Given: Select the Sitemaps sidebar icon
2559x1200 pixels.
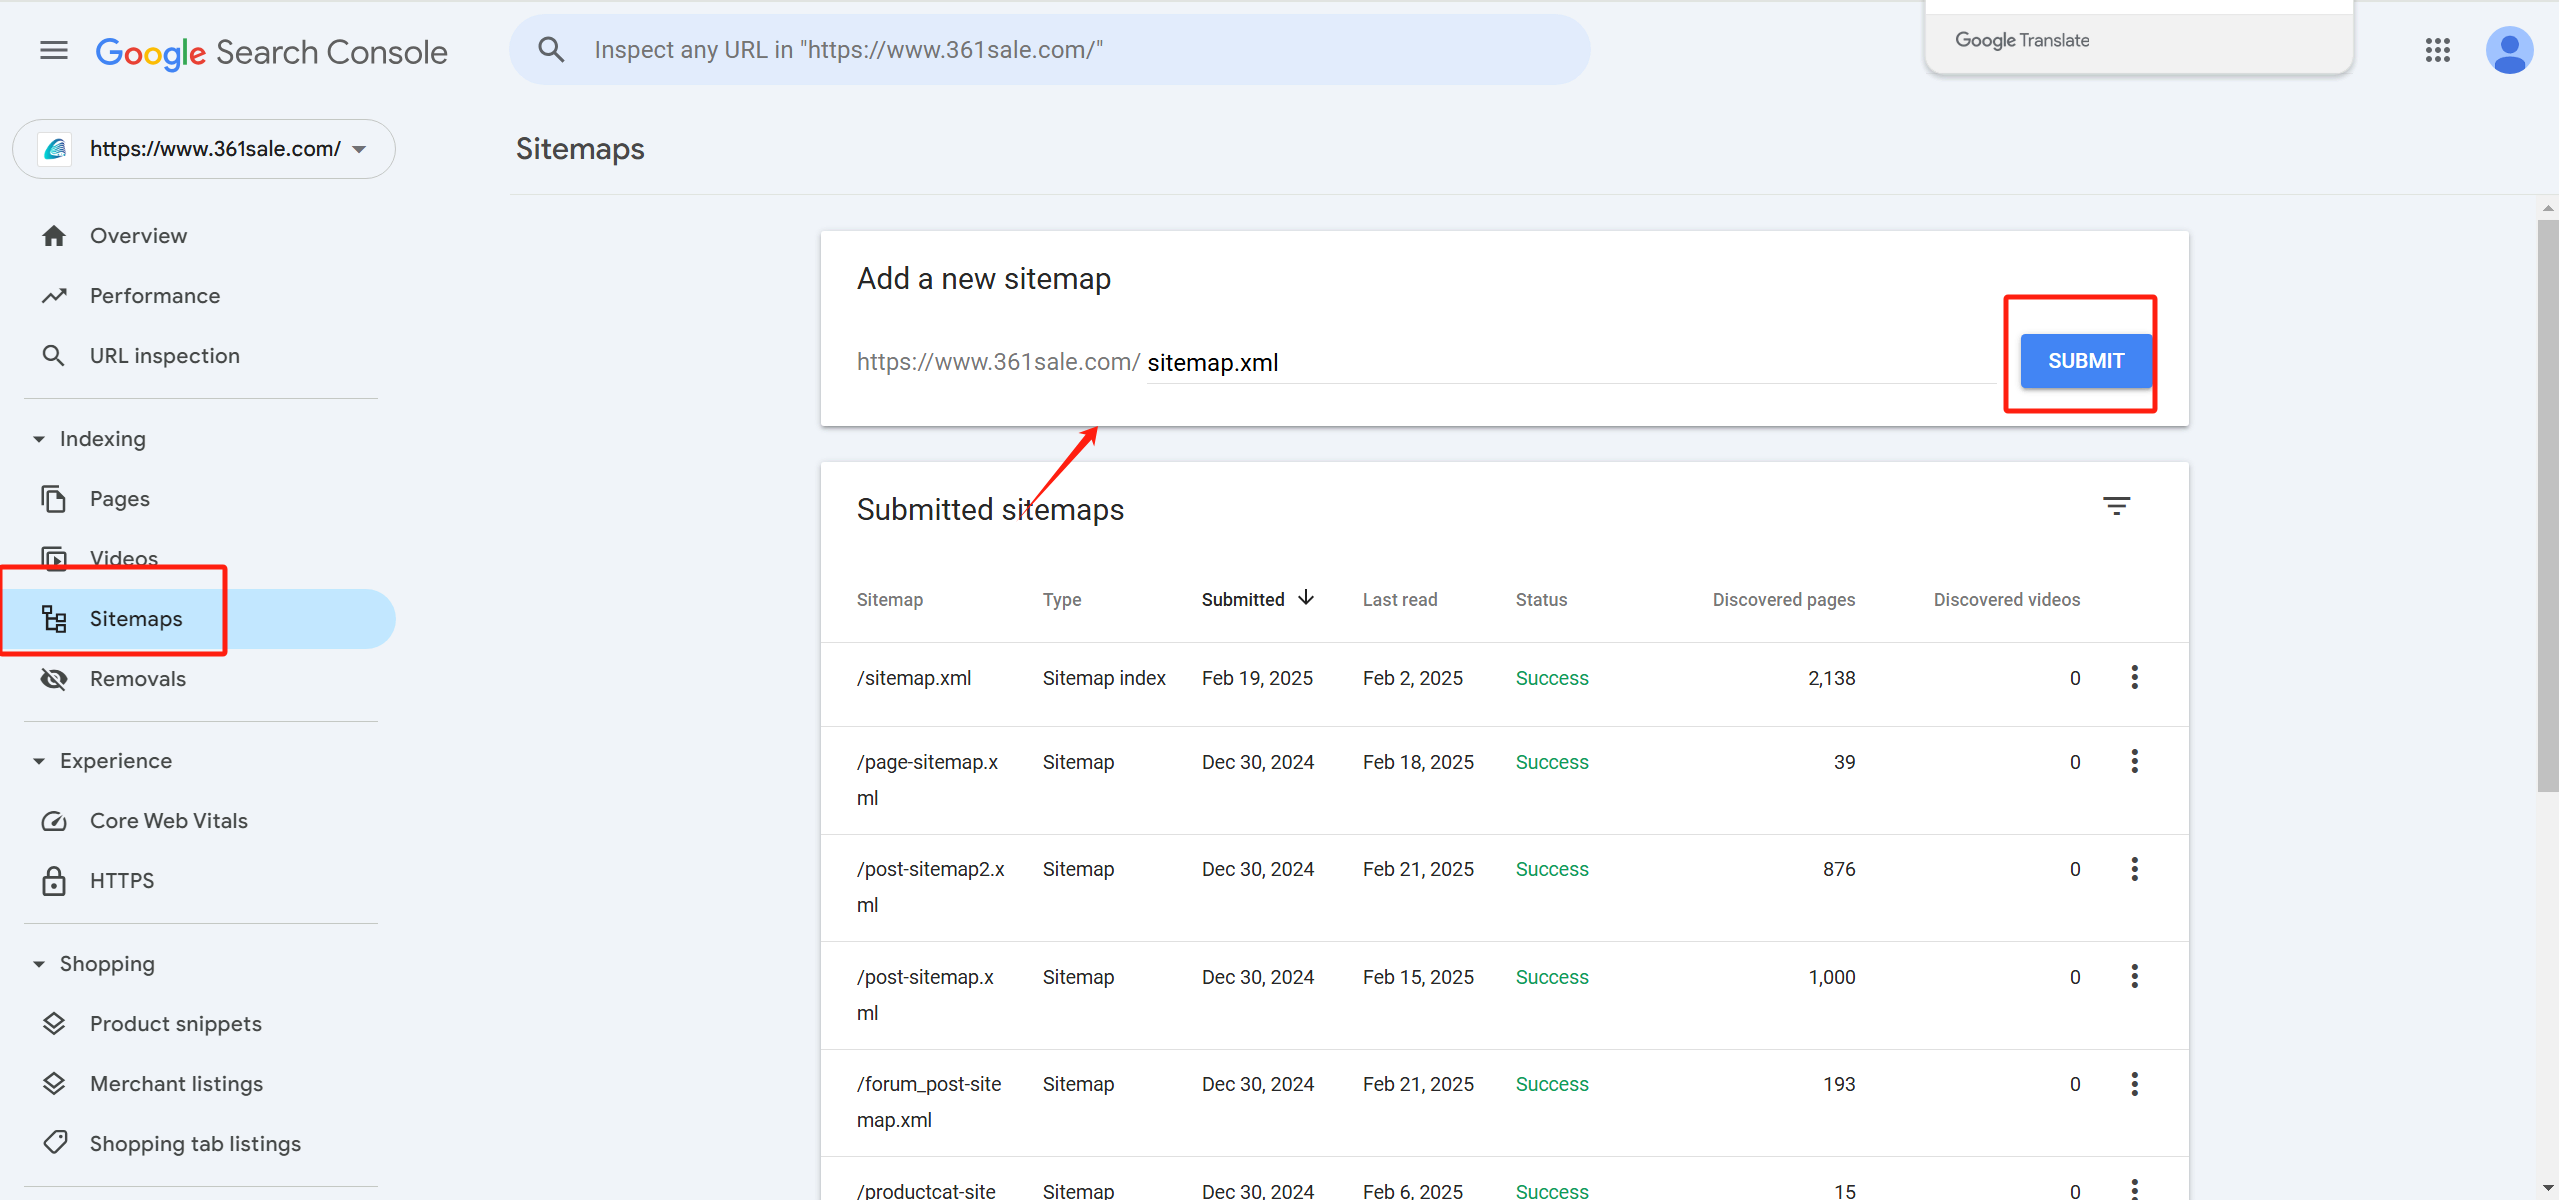Looking at the screenshot, I should pos(54,618).
